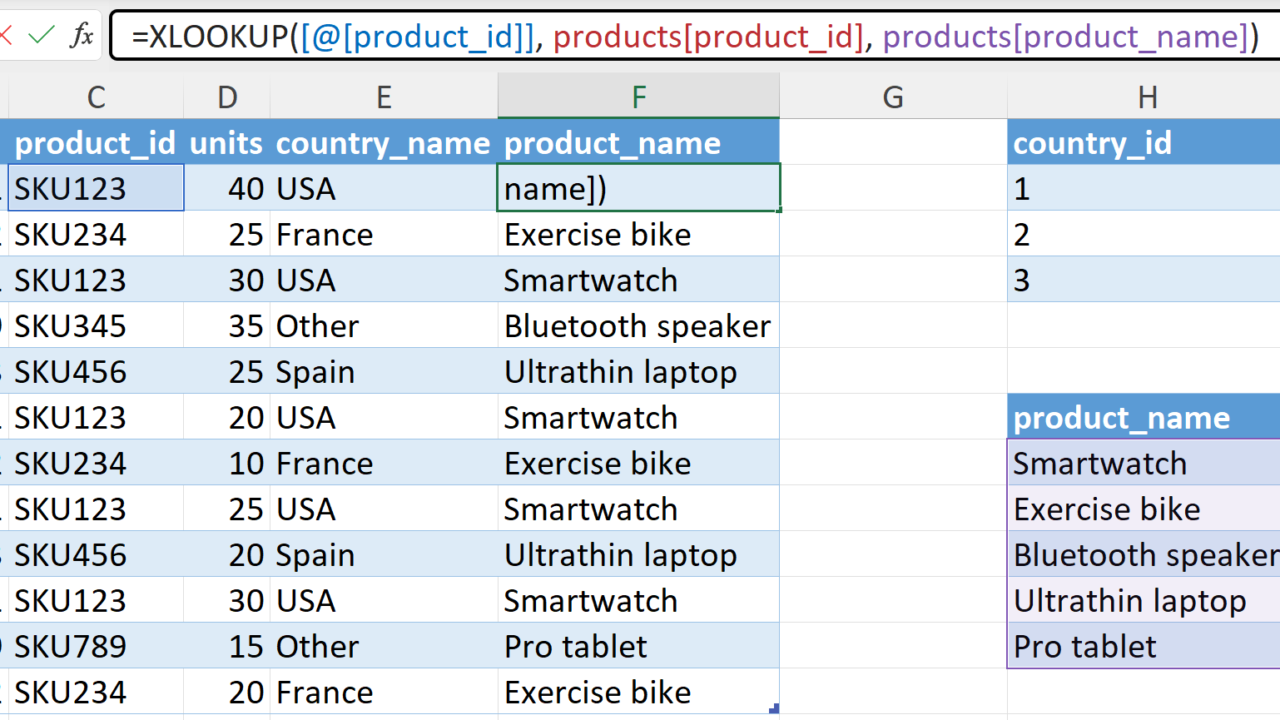1280x720 pixels.
Task: Select column D header
Action: pyautogui.click(x=227, y=97)
